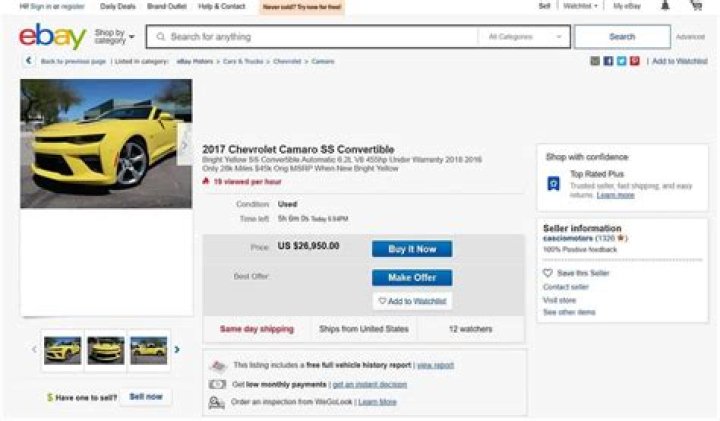
Task: Toggle heart to save this seller
Action: click(548, 273)
